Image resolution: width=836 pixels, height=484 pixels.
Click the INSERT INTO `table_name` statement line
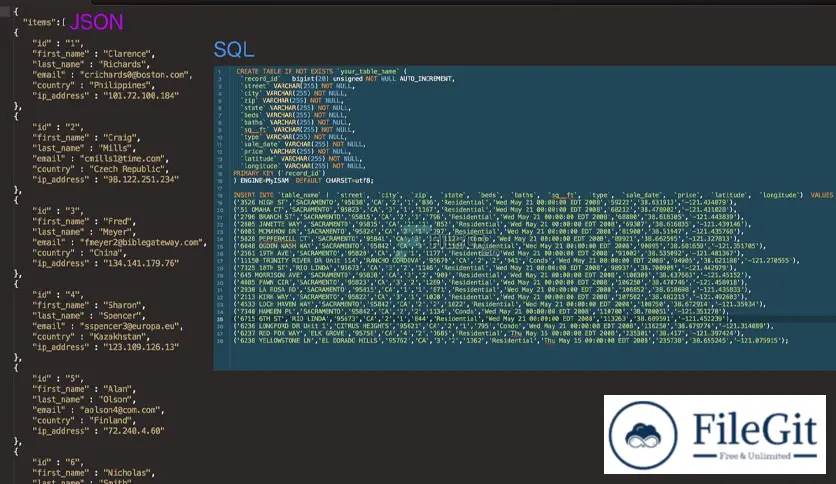tap(533, 195)
